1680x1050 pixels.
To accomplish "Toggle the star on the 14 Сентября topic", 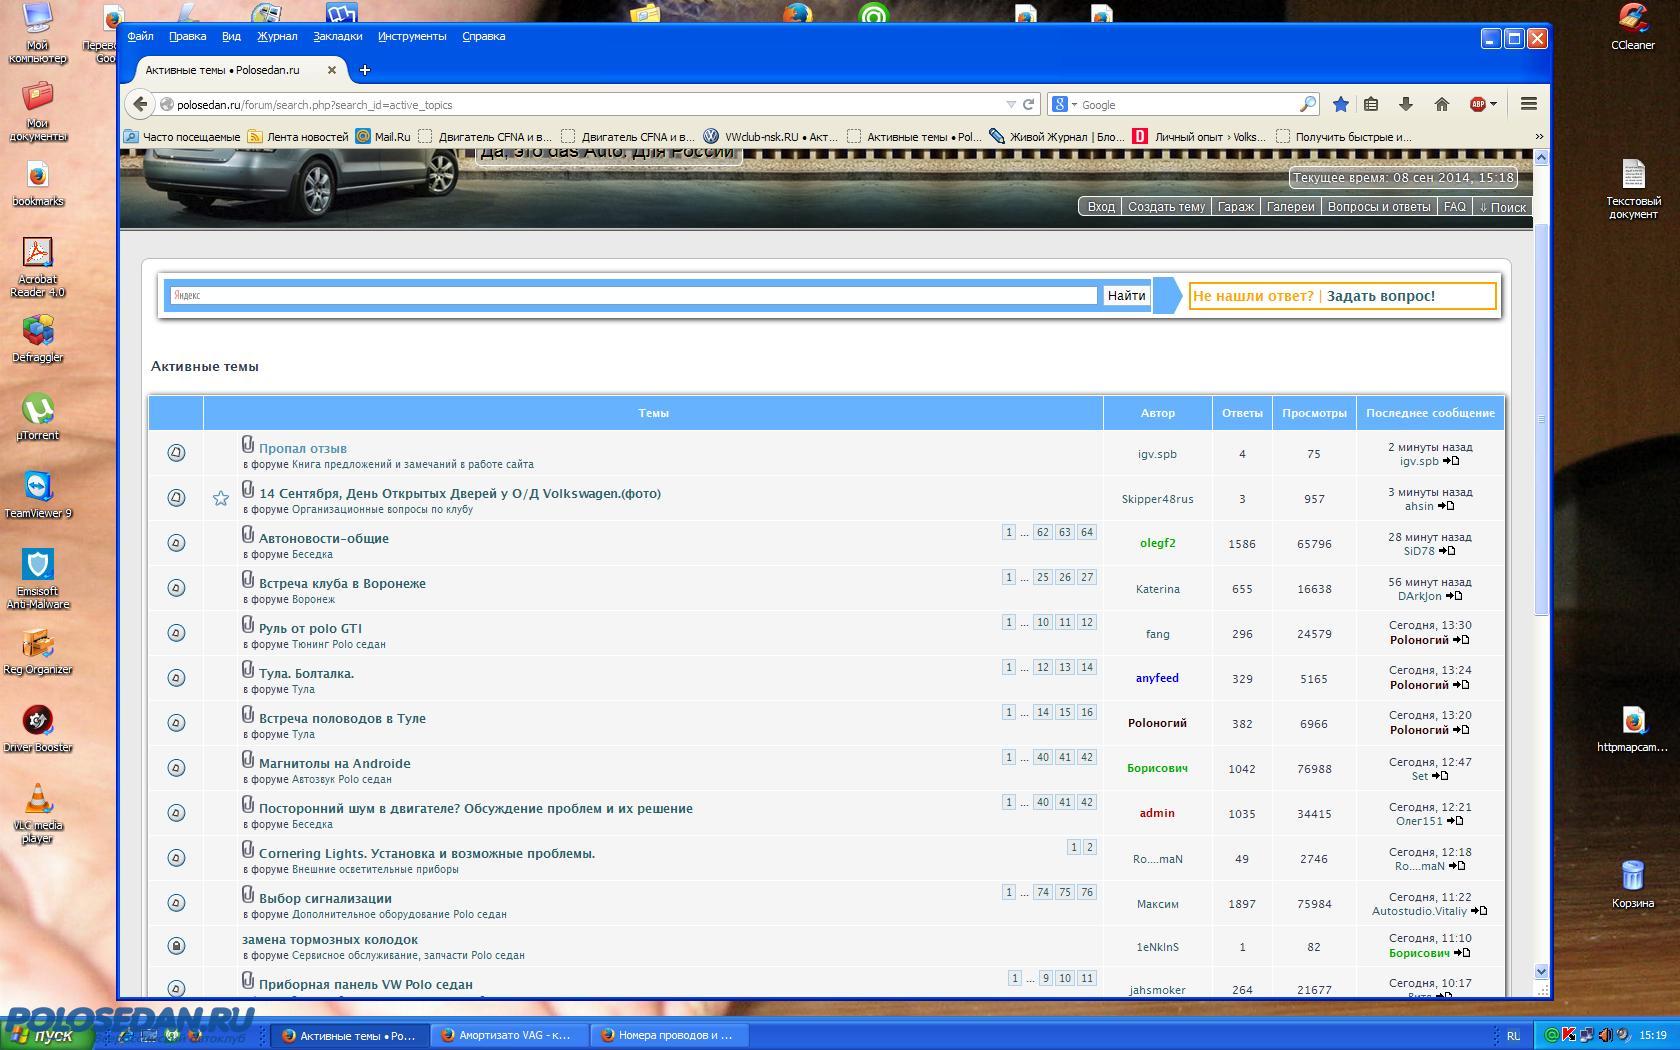I will pyautogui.click(x=221, y=498).
